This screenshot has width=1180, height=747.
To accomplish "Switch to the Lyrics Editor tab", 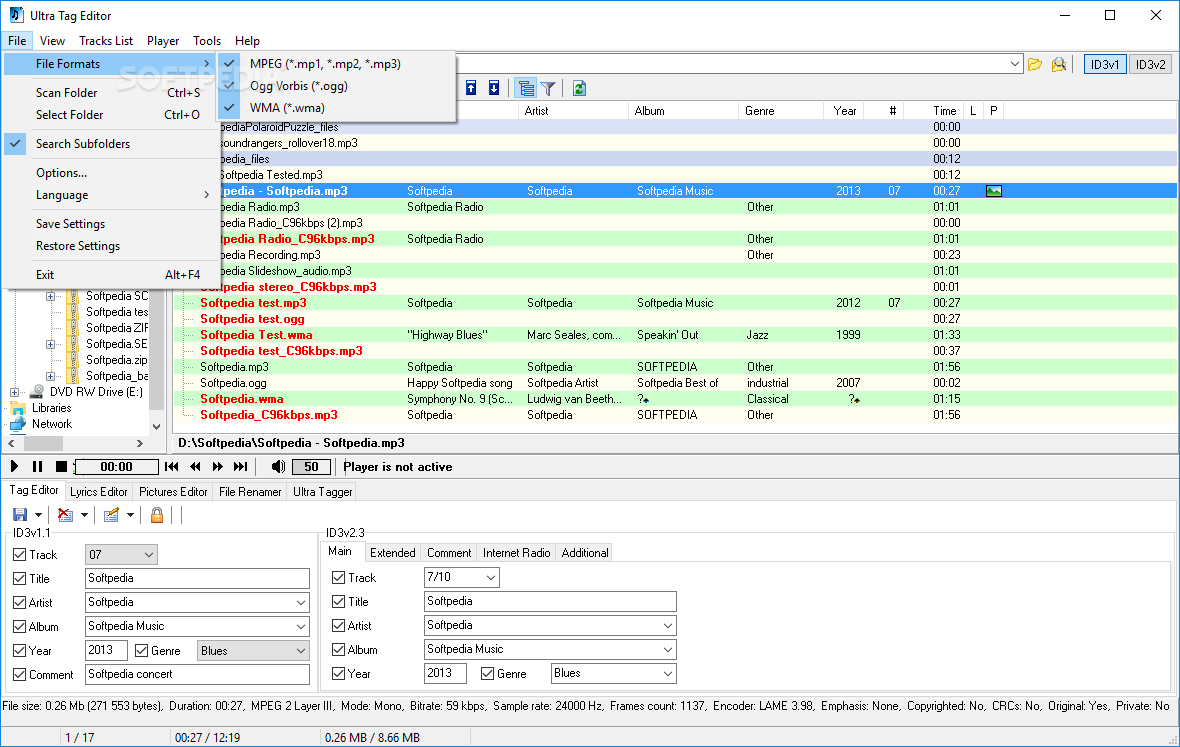I will [x=99, y=492].
